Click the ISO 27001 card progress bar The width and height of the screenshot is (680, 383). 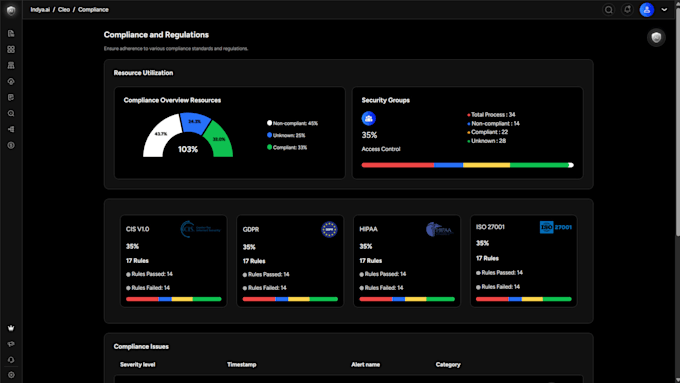[x=523, y=299]
